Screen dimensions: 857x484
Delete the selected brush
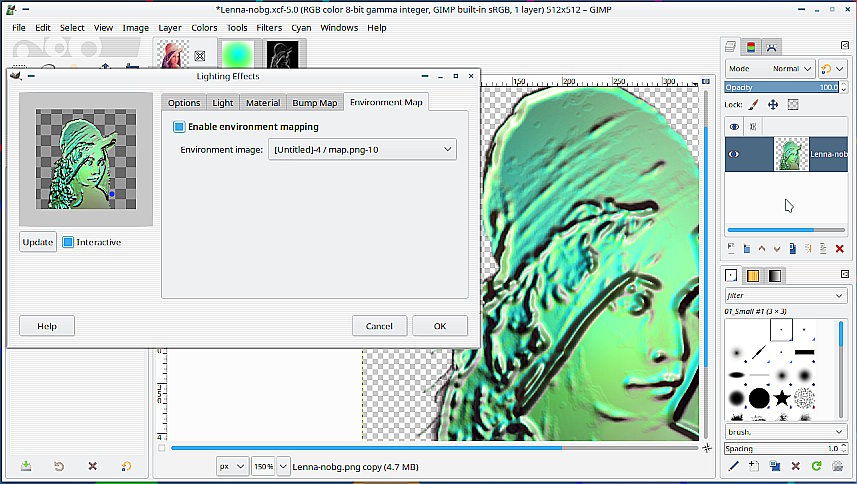795,466
